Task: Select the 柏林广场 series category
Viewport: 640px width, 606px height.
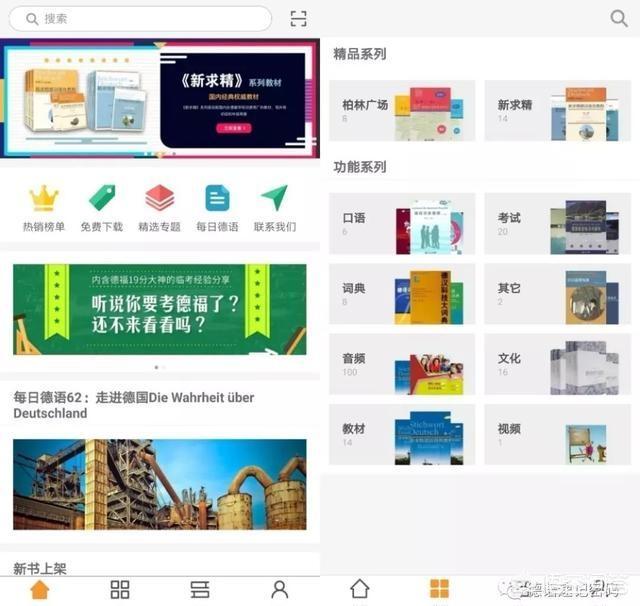Action: point(402,111)
